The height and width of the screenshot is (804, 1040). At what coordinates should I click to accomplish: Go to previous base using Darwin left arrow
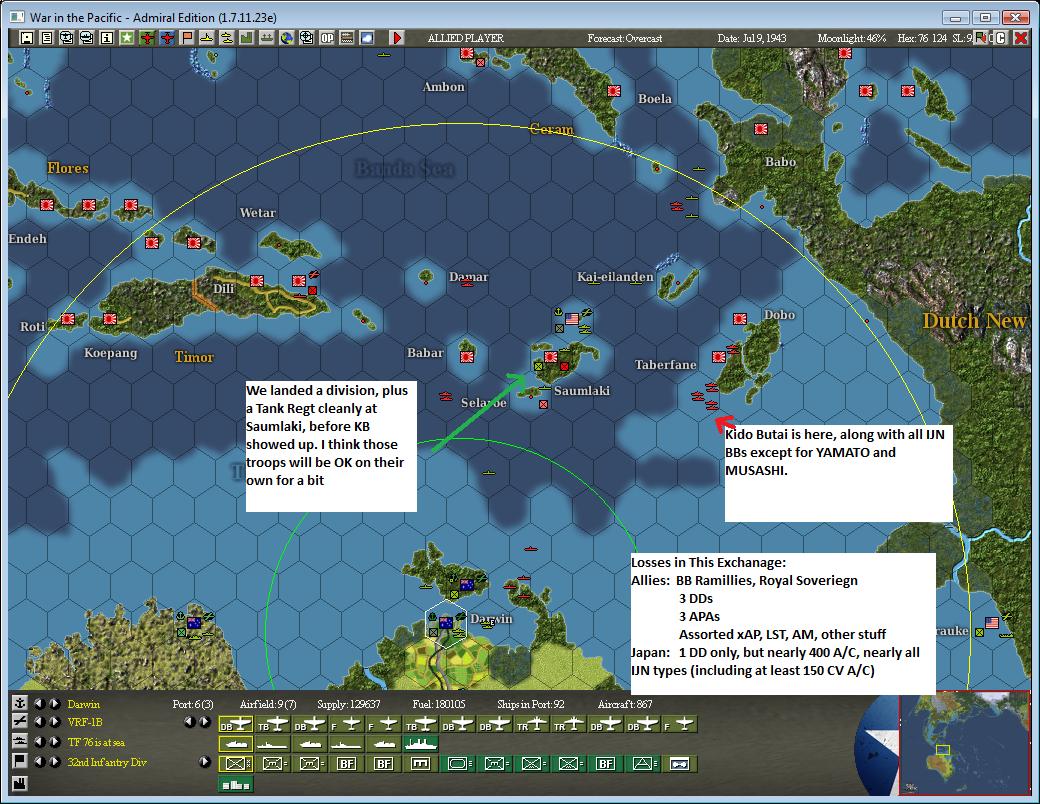tap(40, 703)
